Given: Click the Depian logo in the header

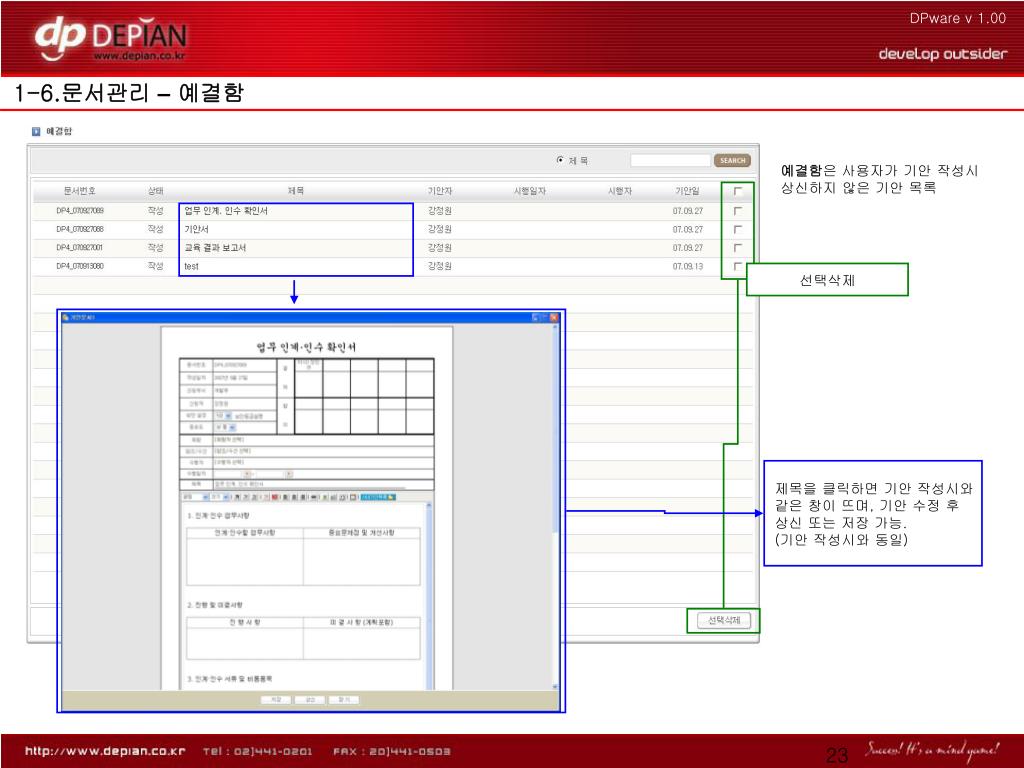Looking at the screenshot, I should click(x=110, y=40).
